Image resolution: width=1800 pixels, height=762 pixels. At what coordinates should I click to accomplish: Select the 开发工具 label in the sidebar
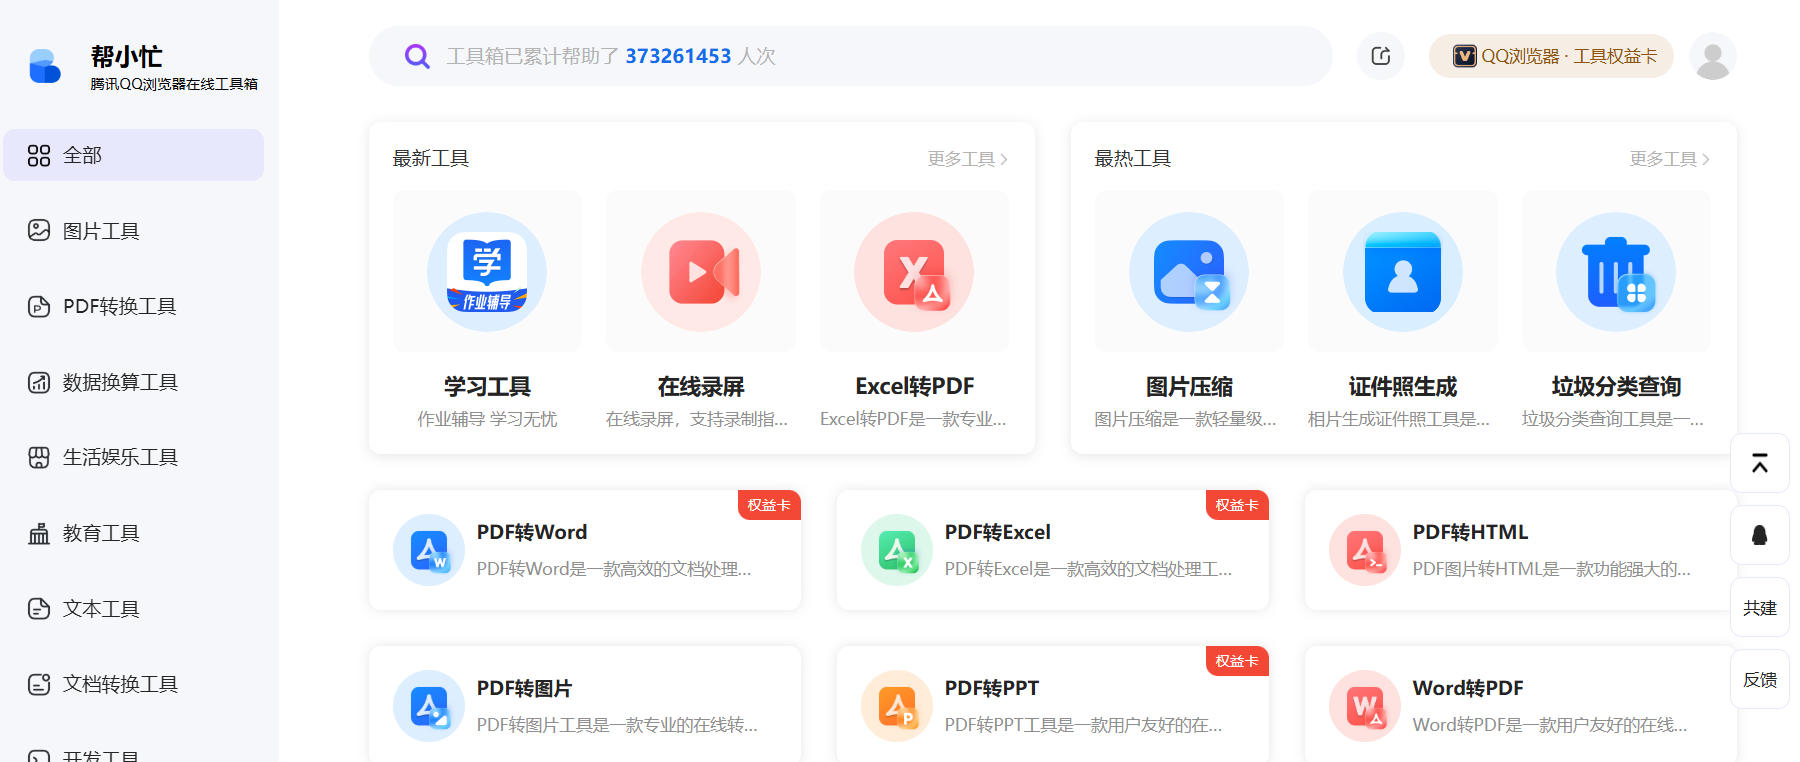(x=101, y=755)
